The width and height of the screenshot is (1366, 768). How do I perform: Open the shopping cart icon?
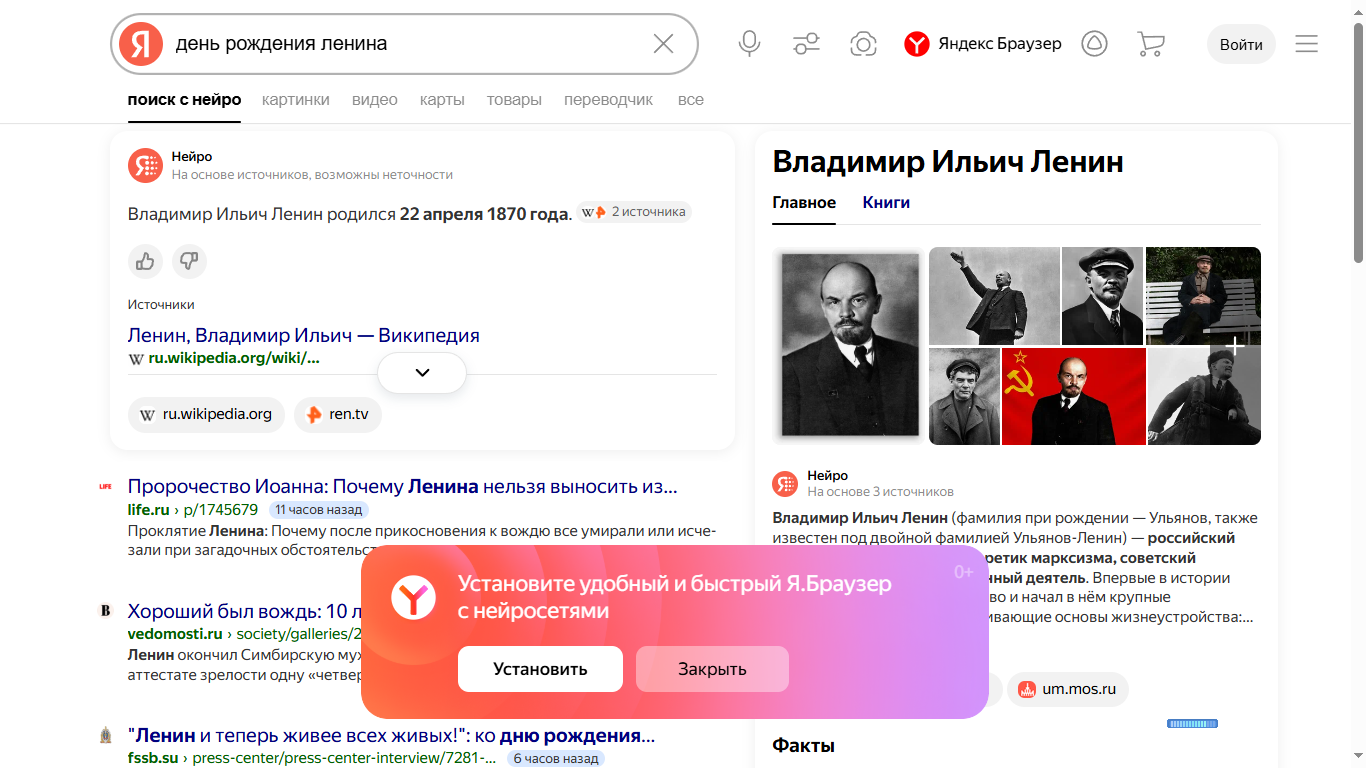1151,44
